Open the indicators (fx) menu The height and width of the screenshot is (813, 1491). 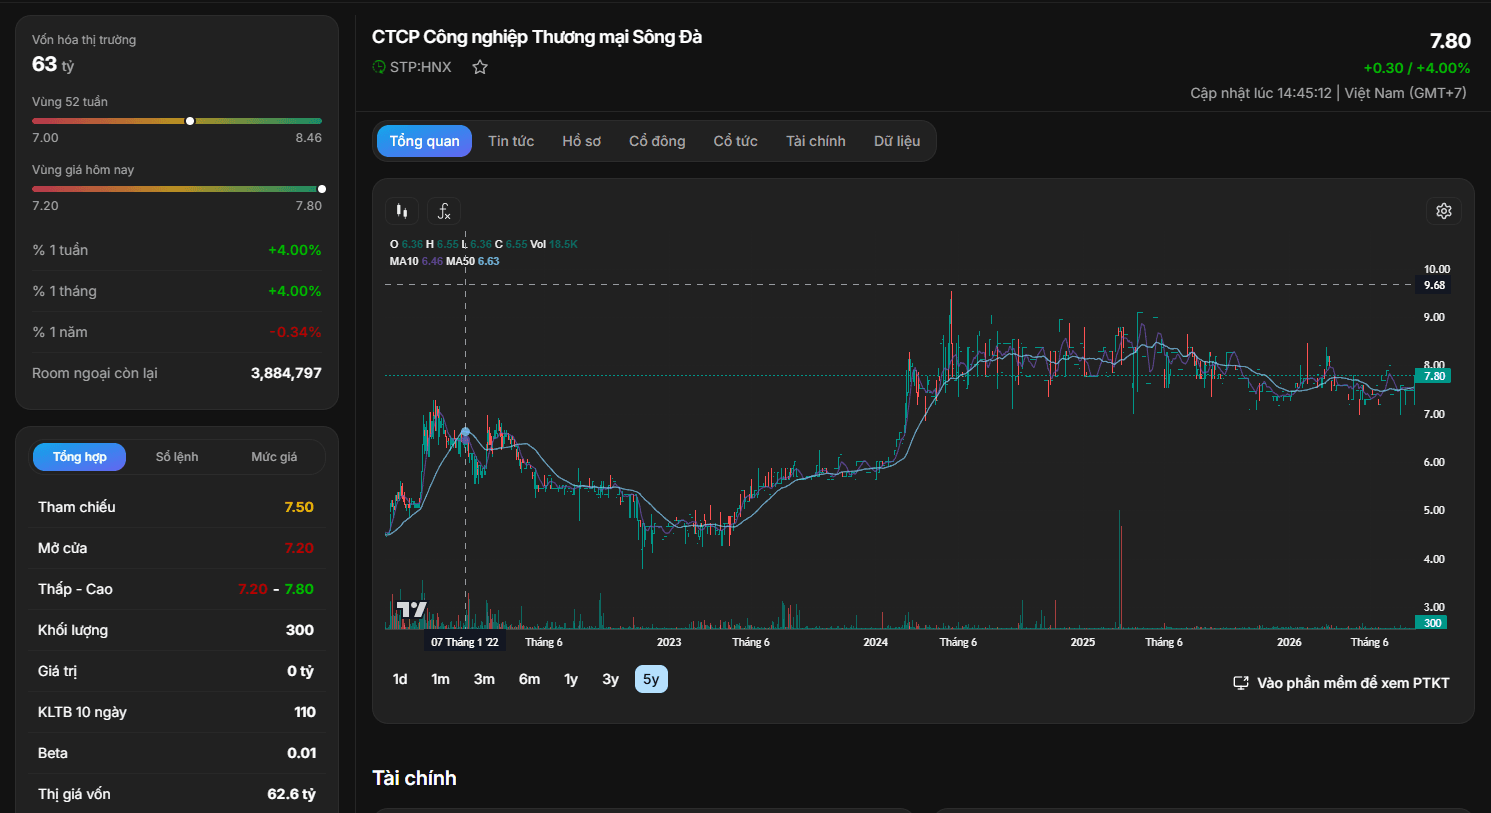(444, 211)
